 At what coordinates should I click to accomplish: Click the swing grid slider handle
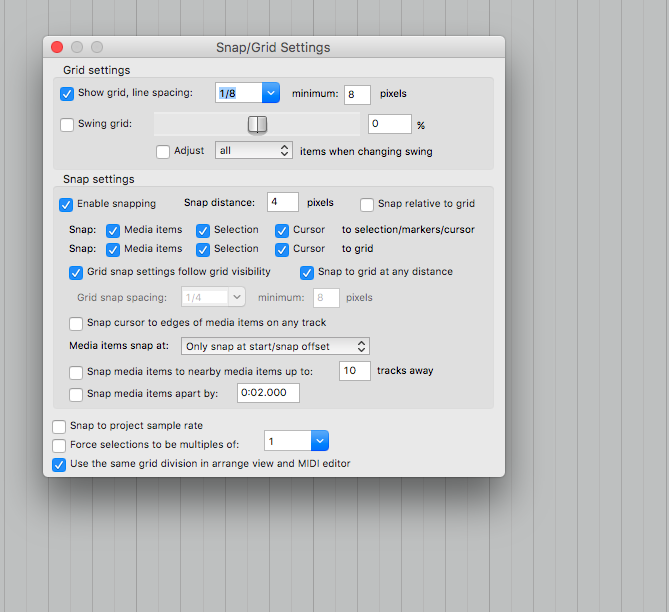point(257,124)
